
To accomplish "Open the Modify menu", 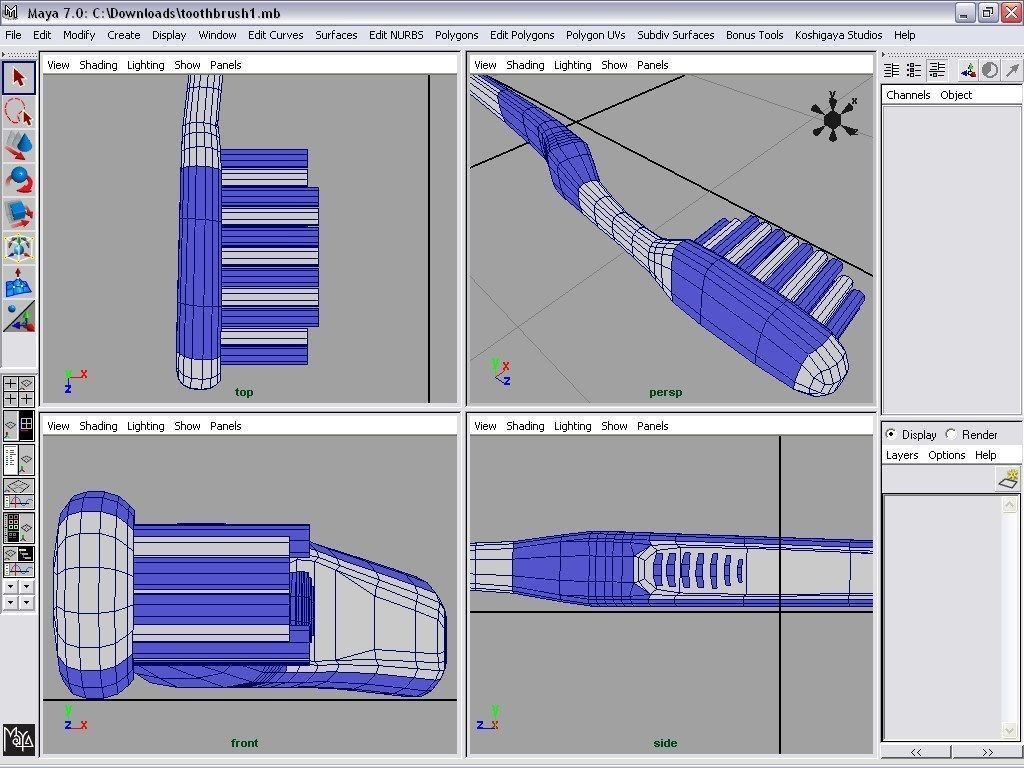I will [x=79, y=35].
